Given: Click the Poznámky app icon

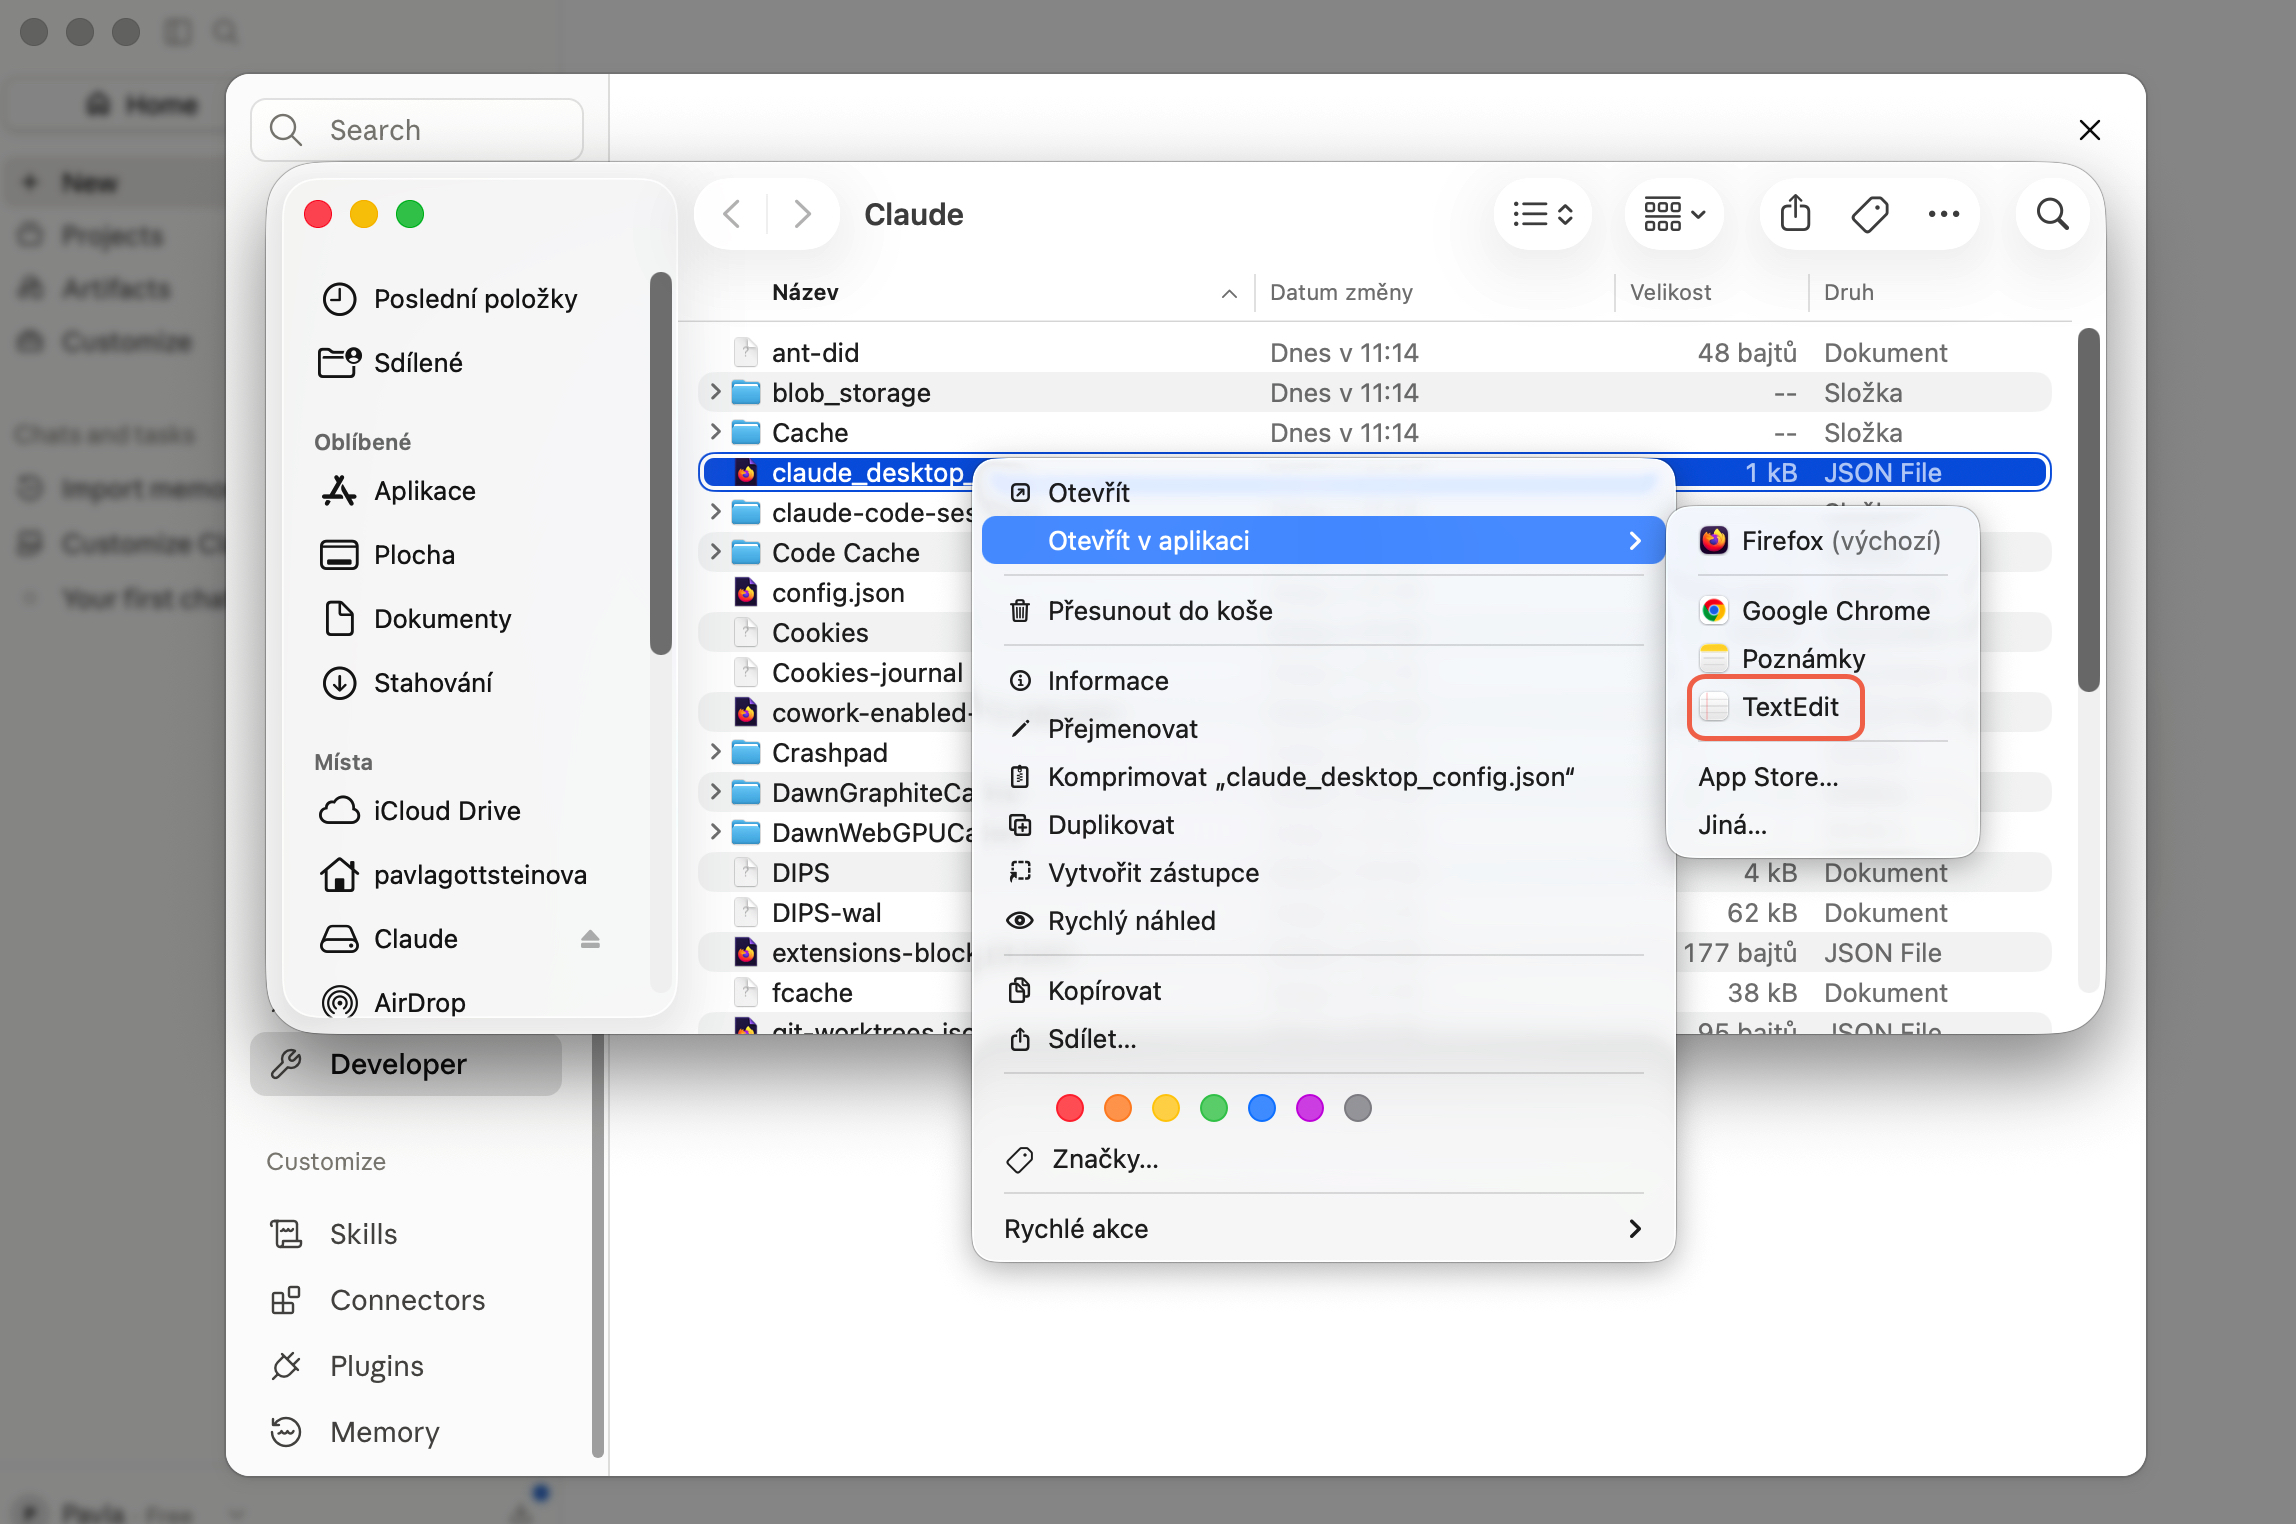Looking at the screenshot, I should [x=1714, y=659].
